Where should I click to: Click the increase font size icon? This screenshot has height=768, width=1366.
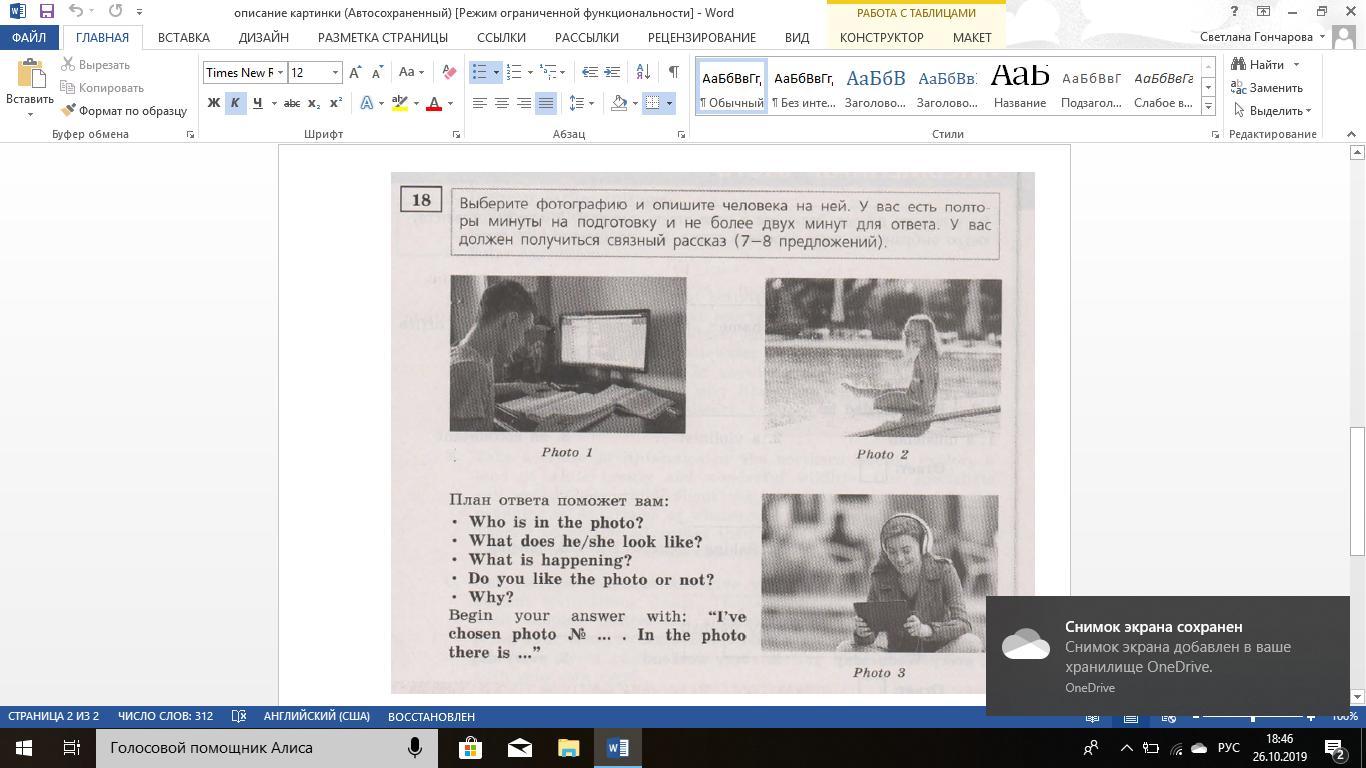[x=355, y=72]
